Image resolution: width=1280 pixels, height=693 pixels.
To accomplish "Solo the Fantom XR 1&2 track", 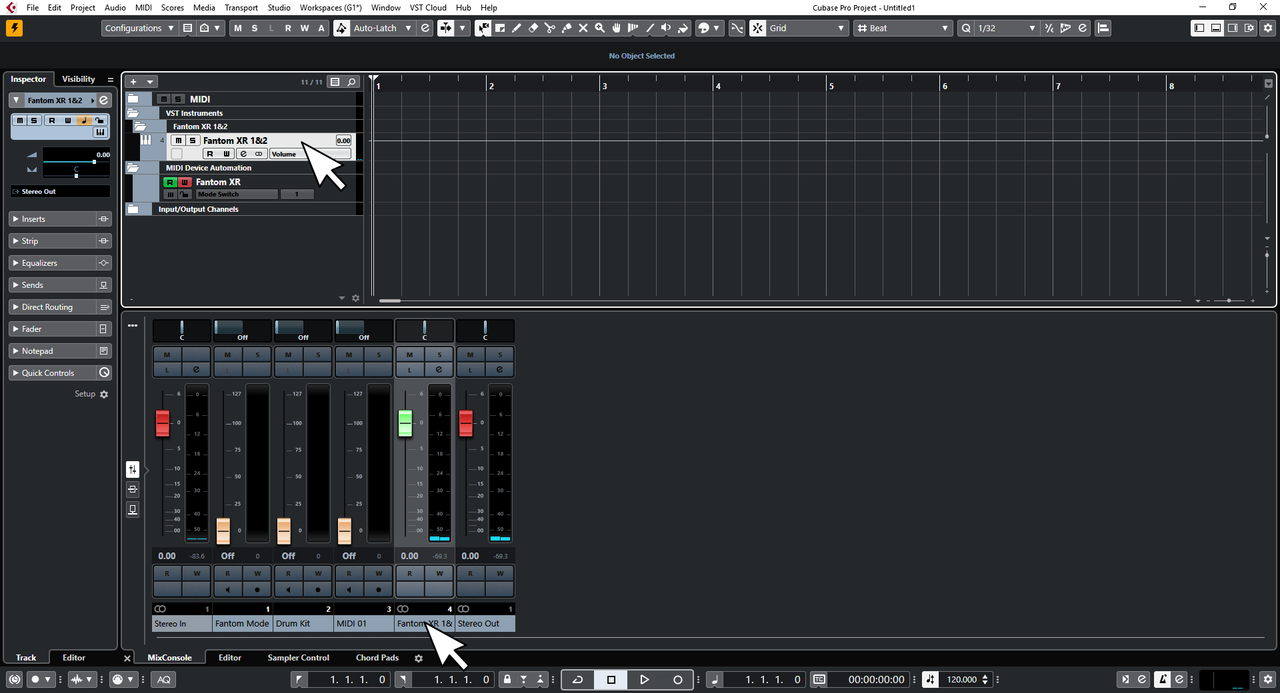I will pyautogui.click(x=192, y=141).
